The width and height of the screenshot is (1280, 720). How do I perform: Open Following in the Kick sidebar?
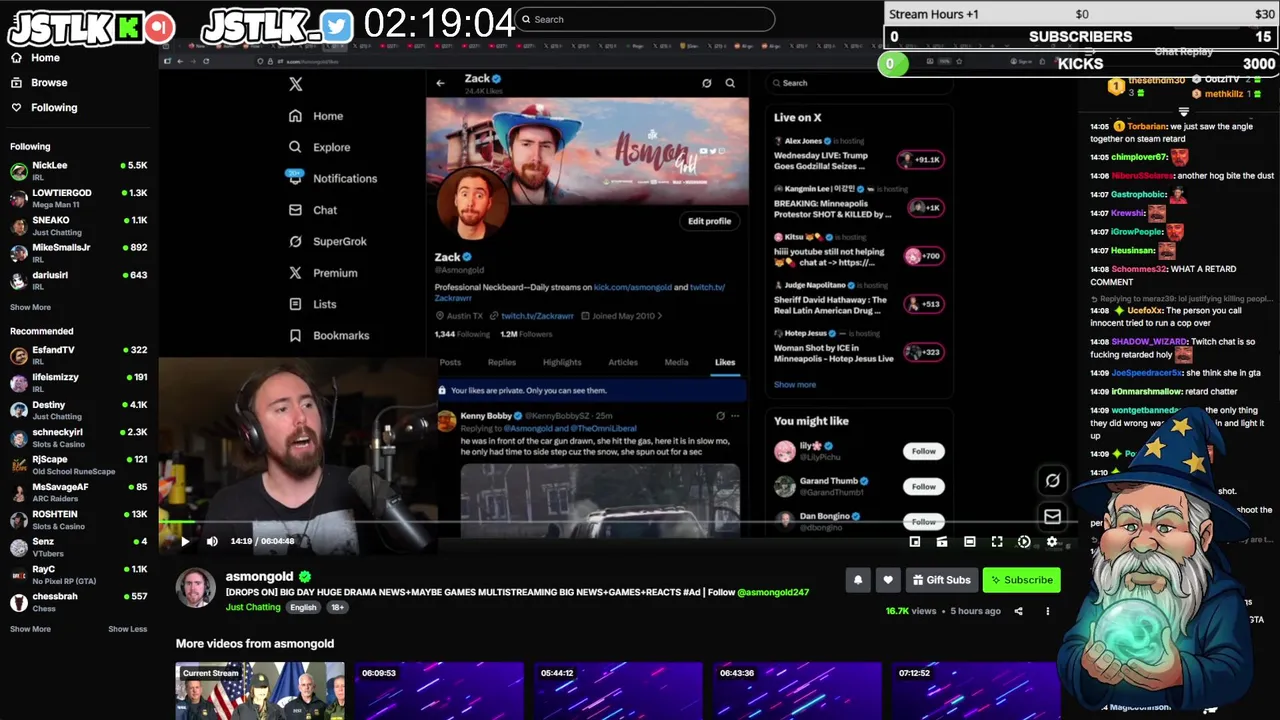44,107
